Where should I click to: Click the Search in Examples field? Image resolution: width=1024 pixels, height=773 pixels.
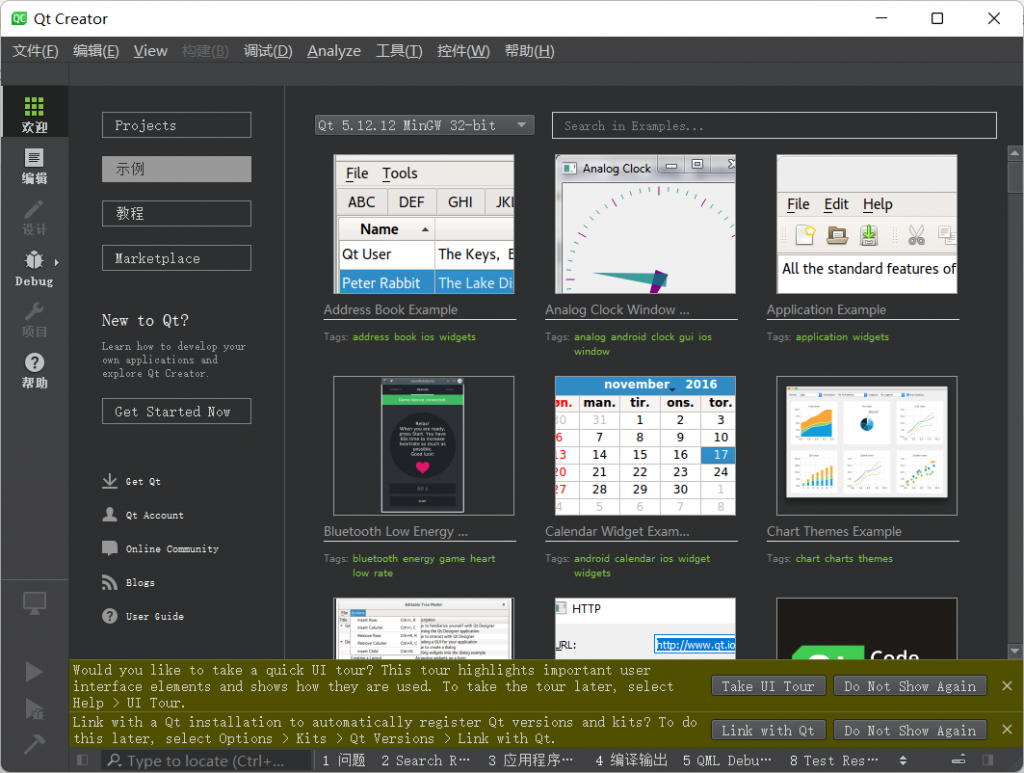[774, 125]
